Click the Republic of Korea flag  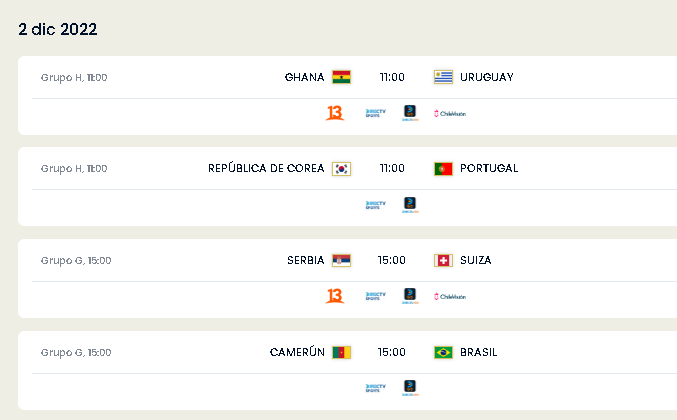[341, 168]
